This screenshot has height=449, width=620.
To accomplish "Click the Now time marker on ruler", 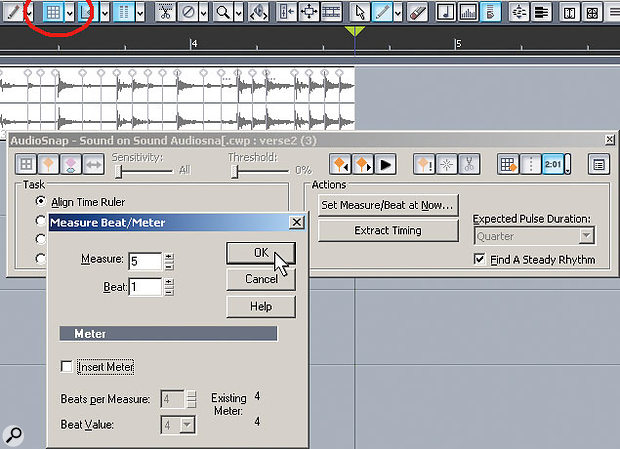I will (355, 31).
